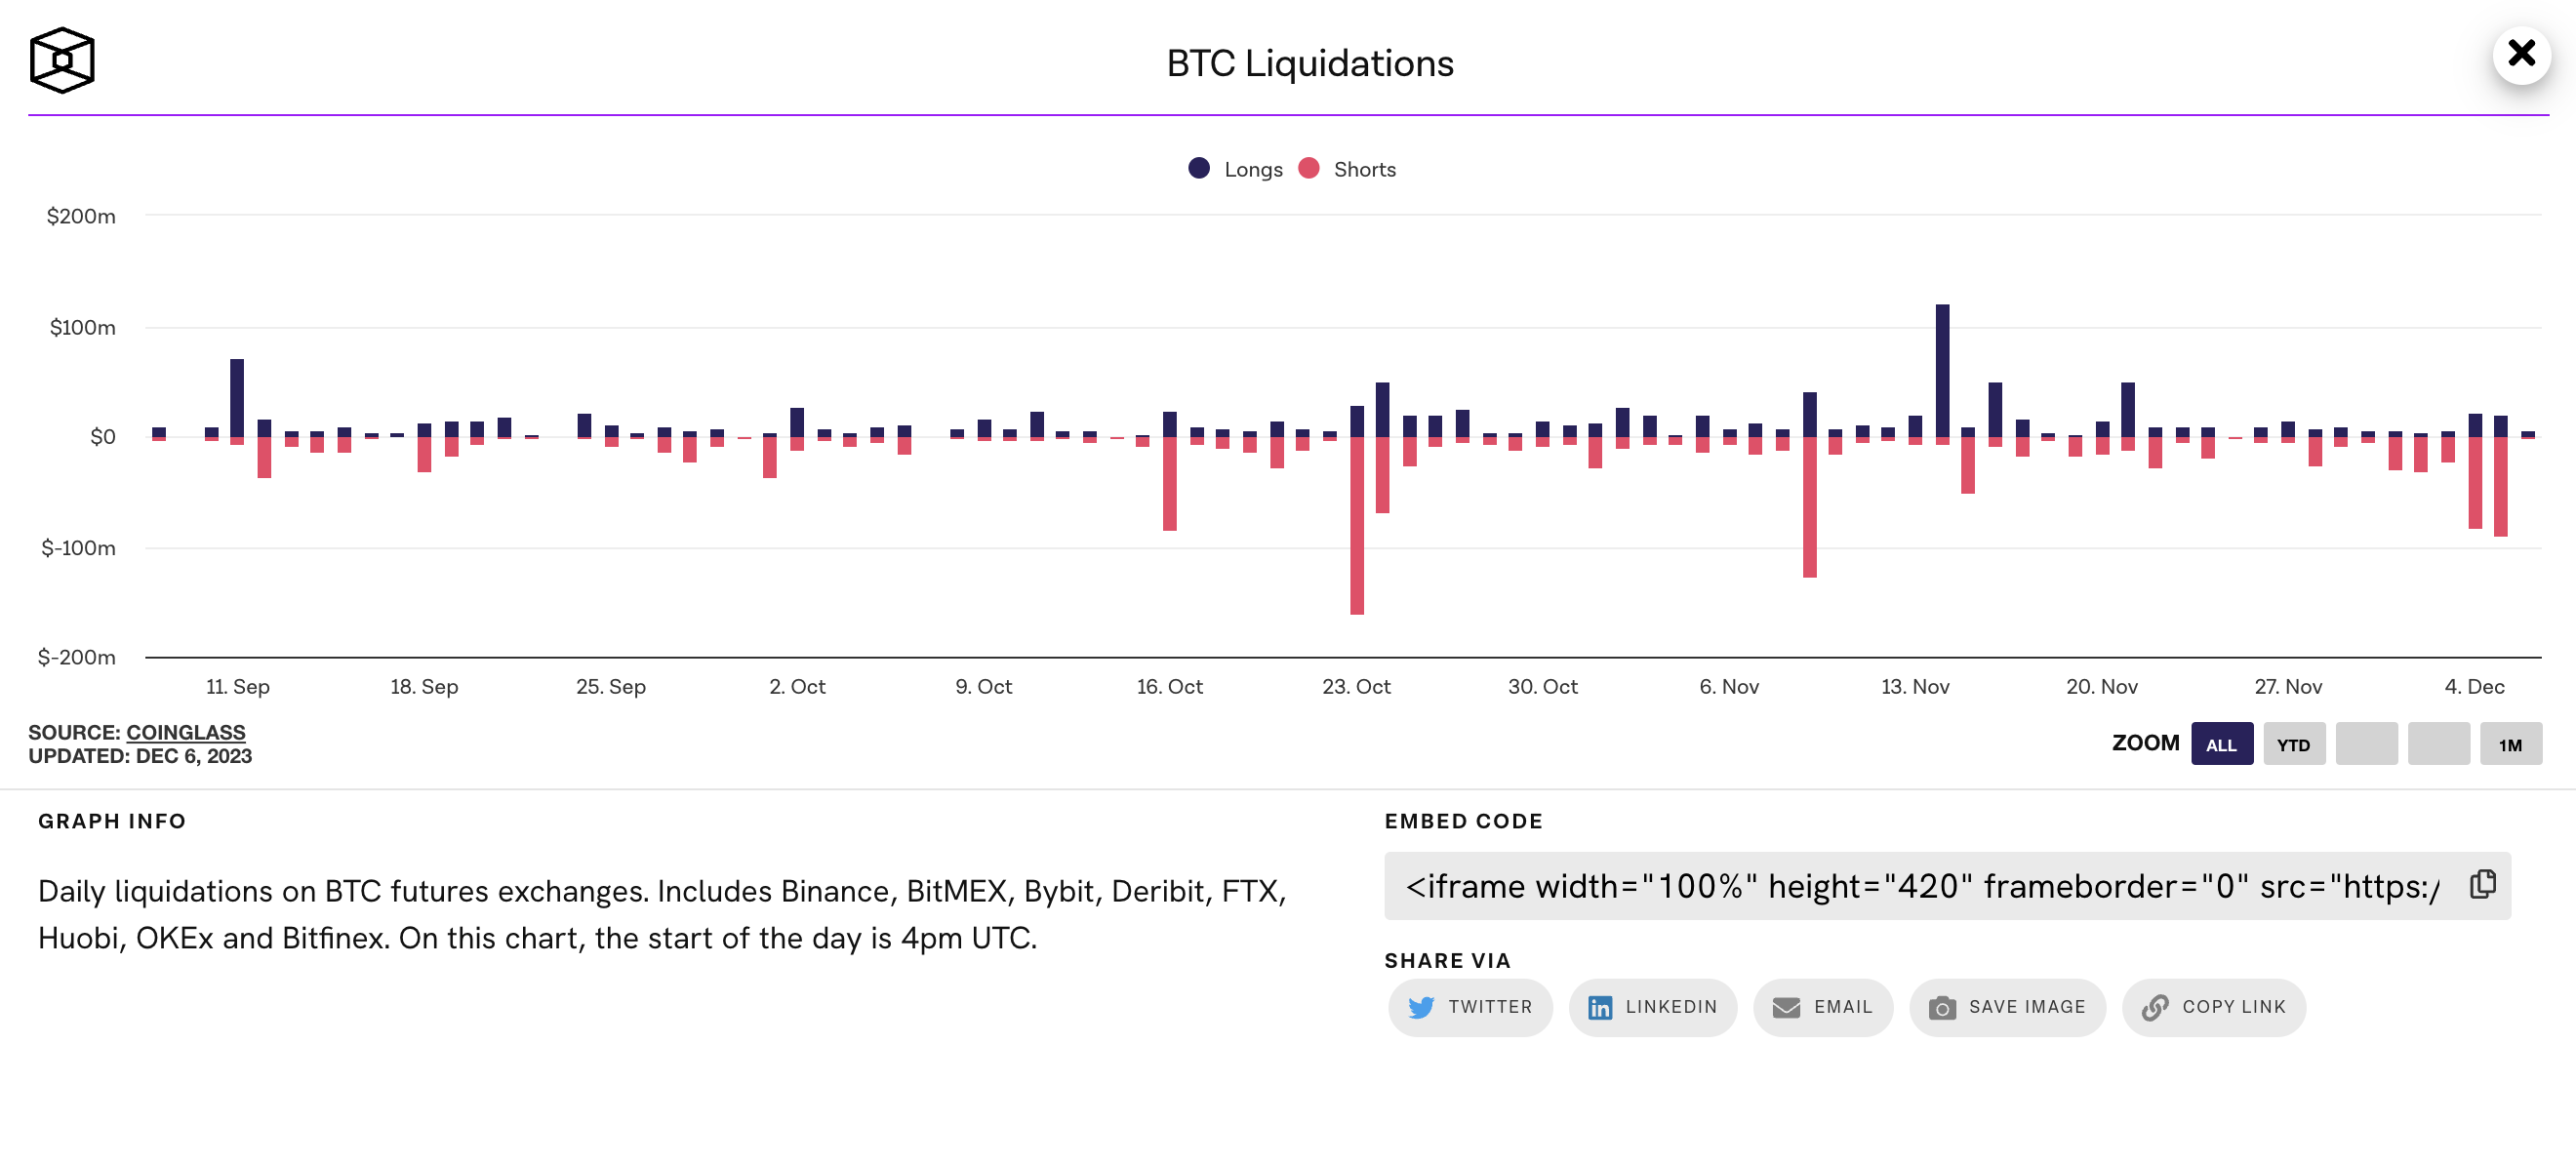Copy embed code using clipboard icon
This screenshot has width=2576, height=1165.
[2483, 885]
